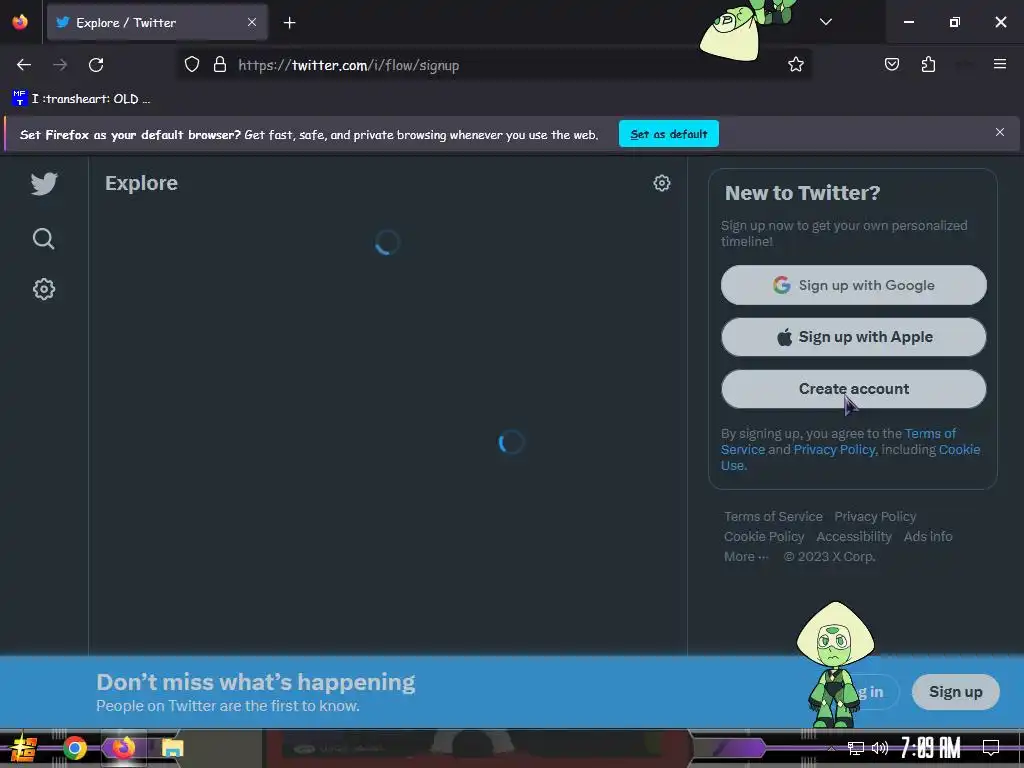Dismiss the default browser notification bar
1024x768 pixels.
point(999,133)
